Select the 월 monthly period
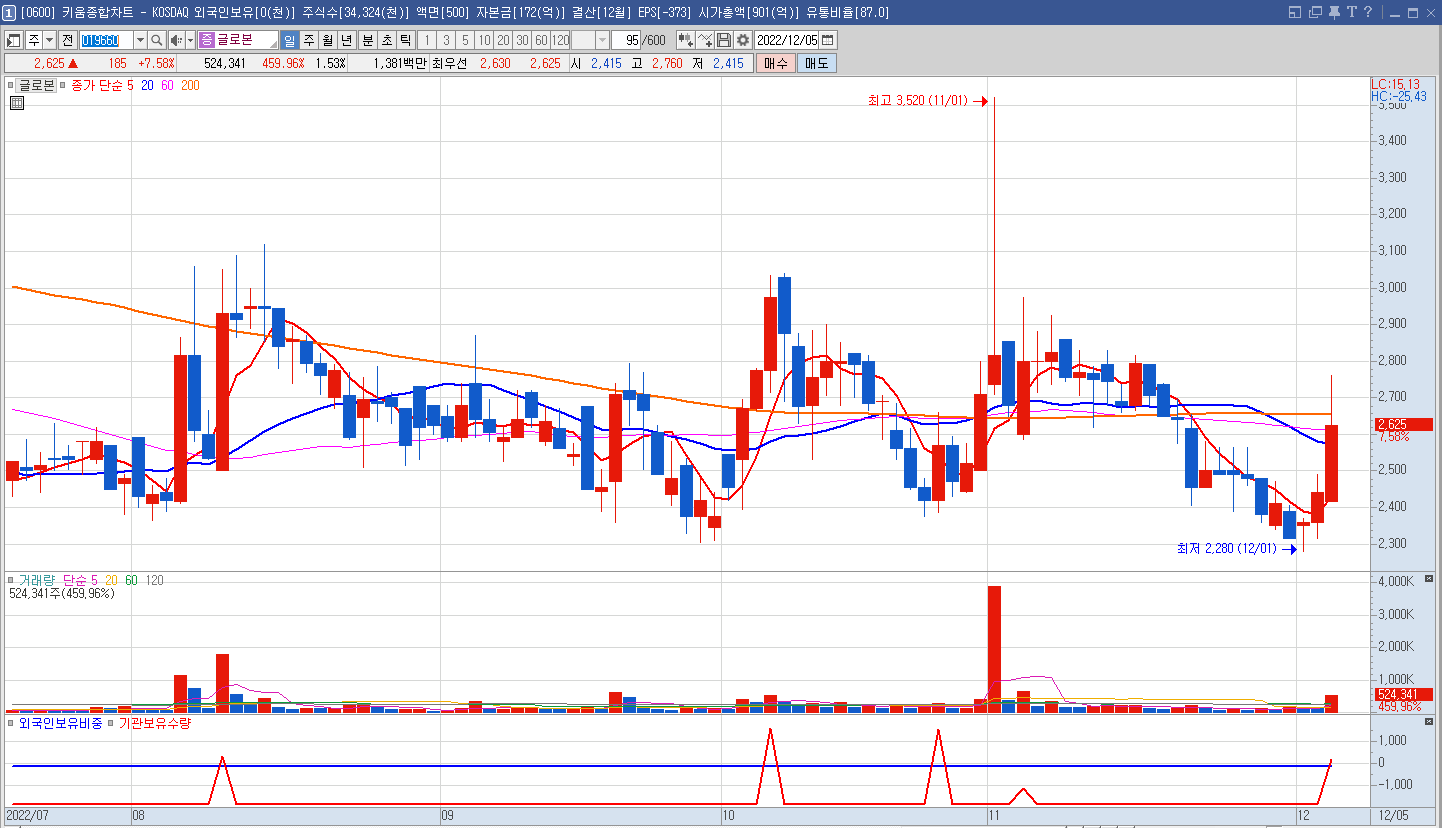1442x828 pixels. coord(328,40)
